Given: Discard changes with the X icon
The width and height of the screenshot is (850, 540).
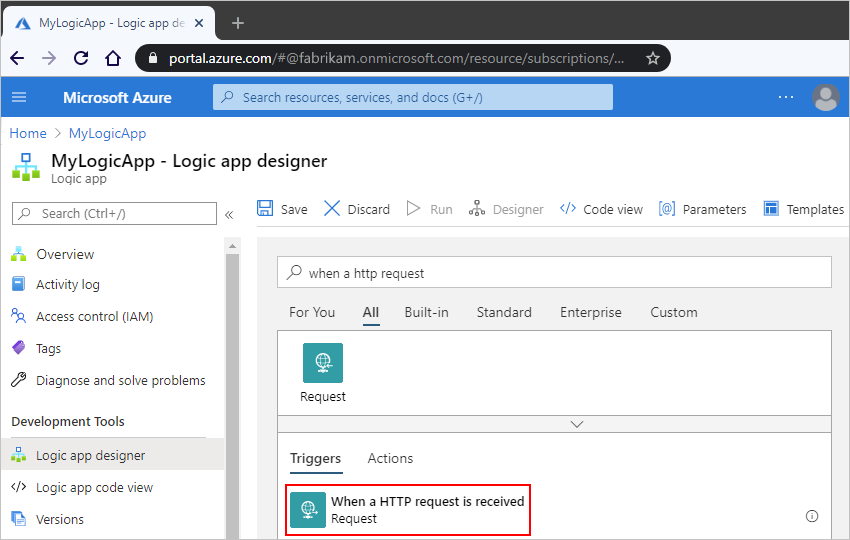Looking at the screenshot, I should (x=332, y=209).
